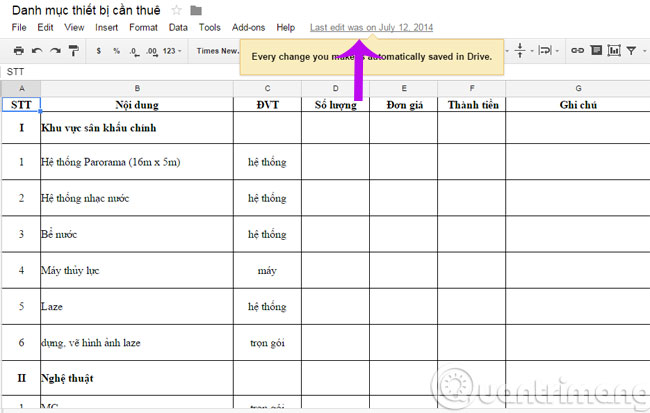Click the 'Ghi chú' header cell
The image size is (650, 413).
578,104
